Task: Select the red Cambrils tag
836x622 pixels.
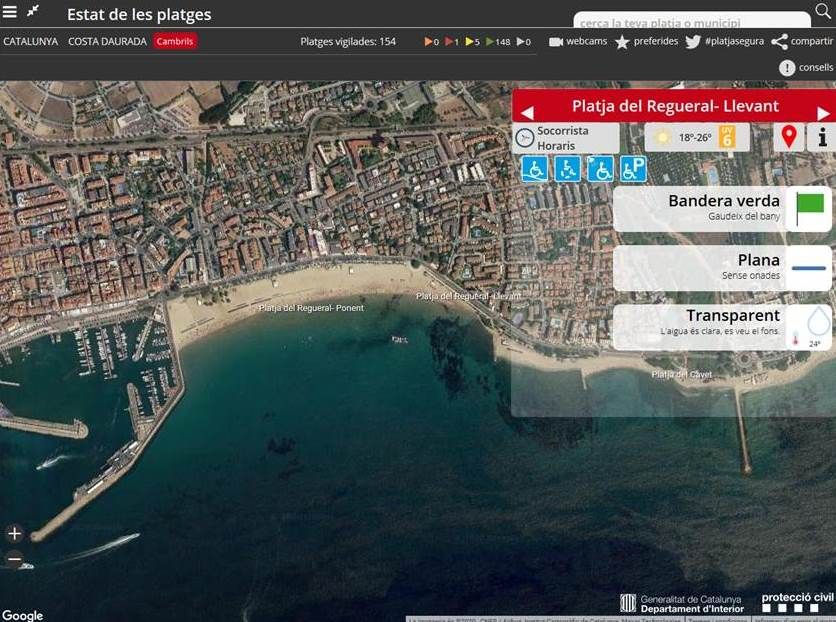Action: point(175,41)
